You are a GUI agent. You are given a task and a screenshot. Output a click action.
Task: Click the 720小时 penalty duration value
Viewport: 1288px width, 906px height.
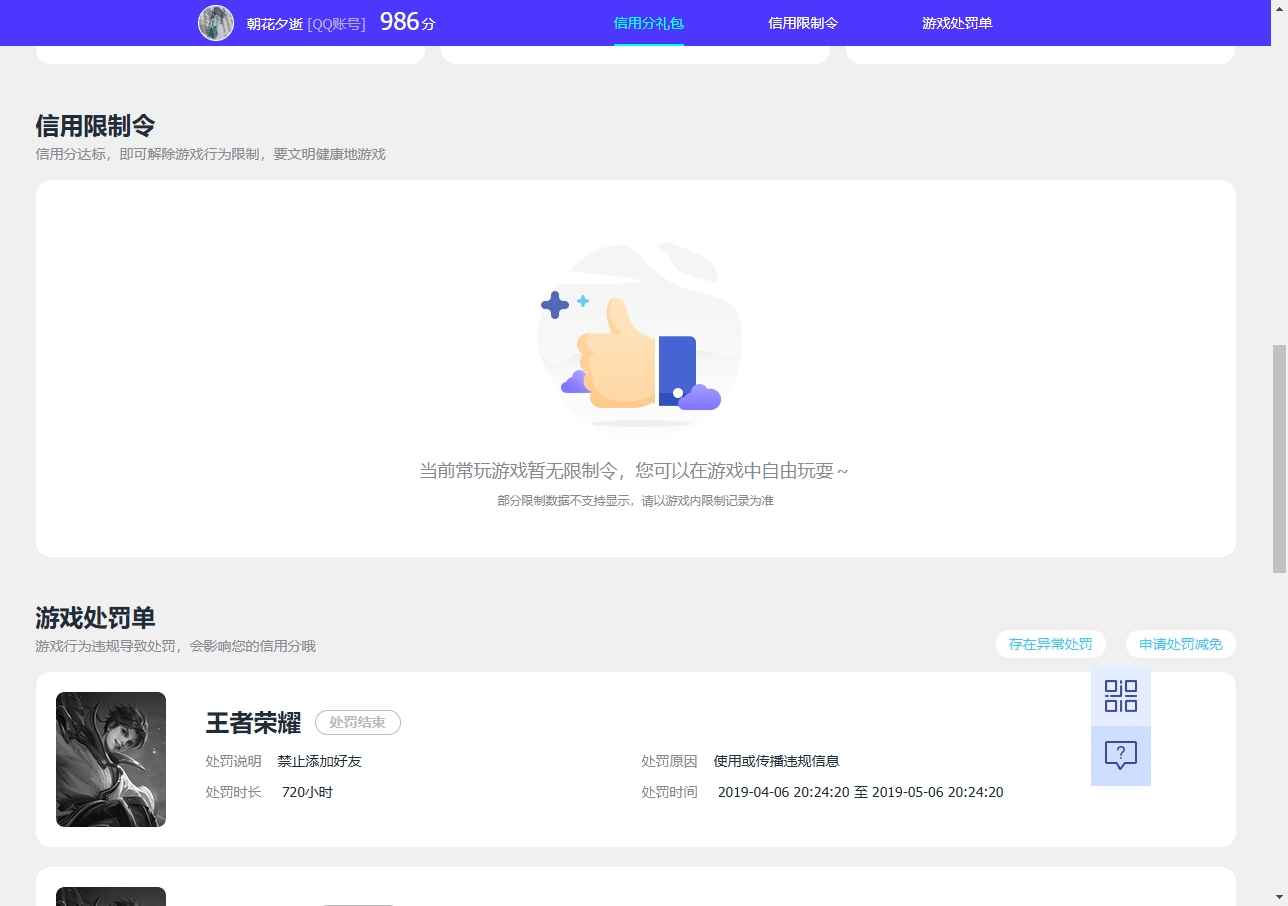307,792
